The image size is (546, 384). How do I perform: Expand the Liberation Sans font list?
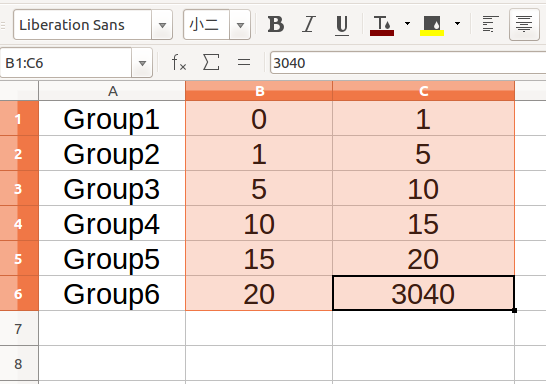click(x=162, y=25)
